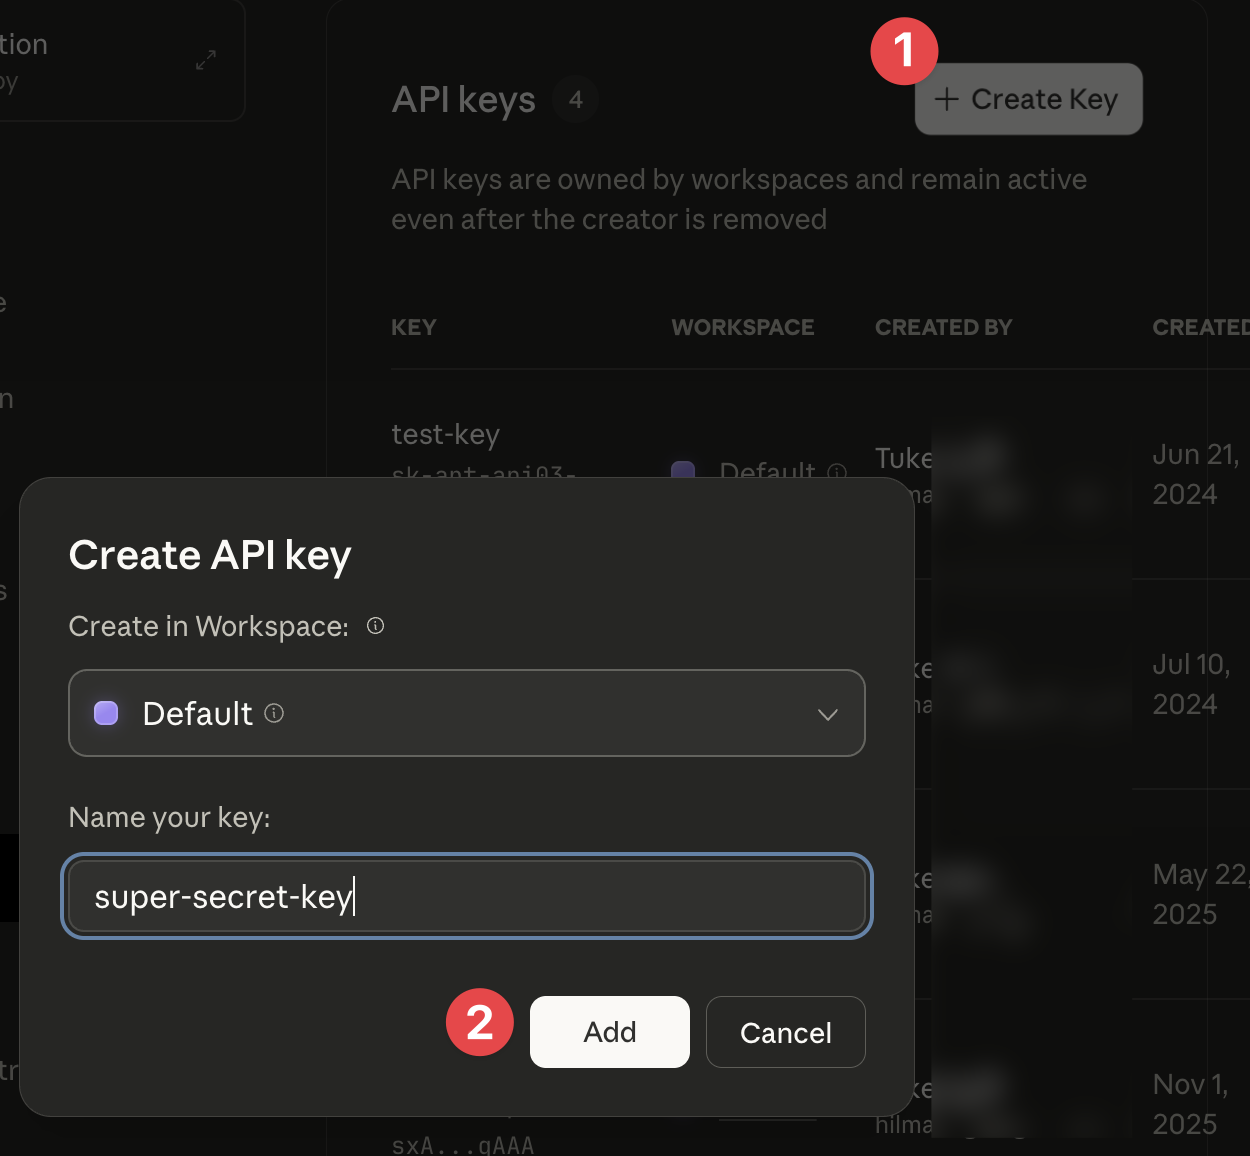Screen dimensions: 1250x1156
Task: Click the Name your key label
Action: click(169, 817)
